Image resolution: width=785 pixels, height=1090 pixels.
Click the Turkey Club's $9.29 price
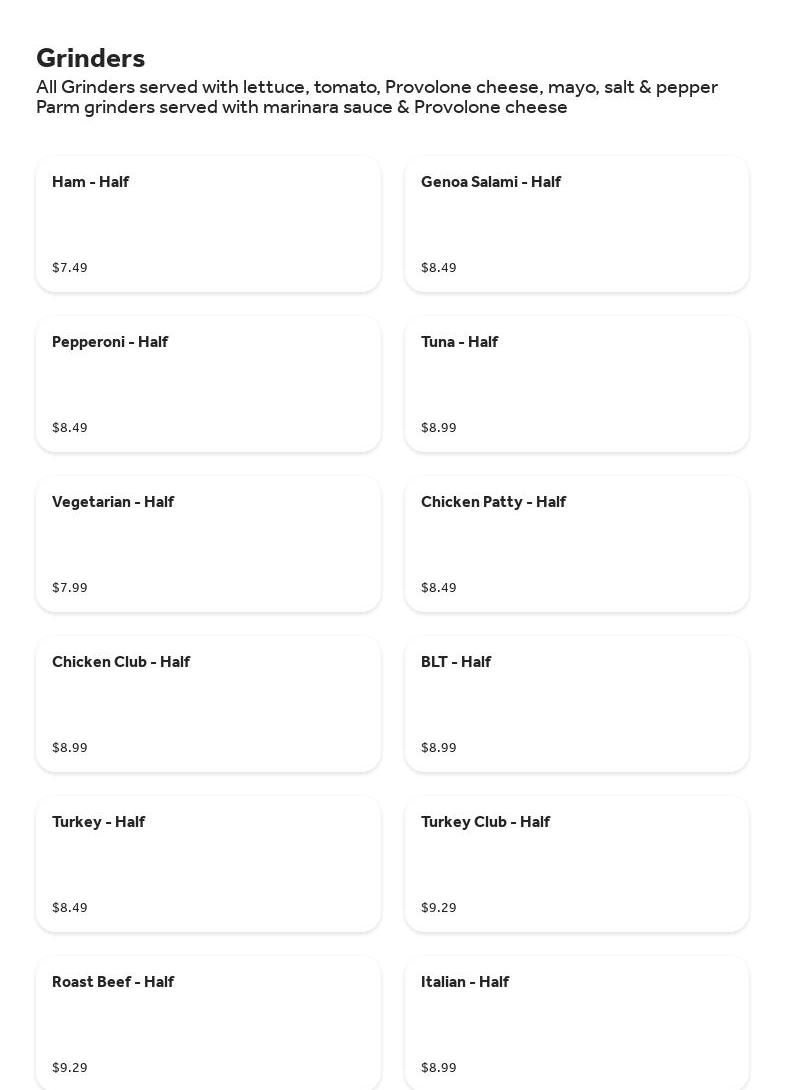coord(439,908)
